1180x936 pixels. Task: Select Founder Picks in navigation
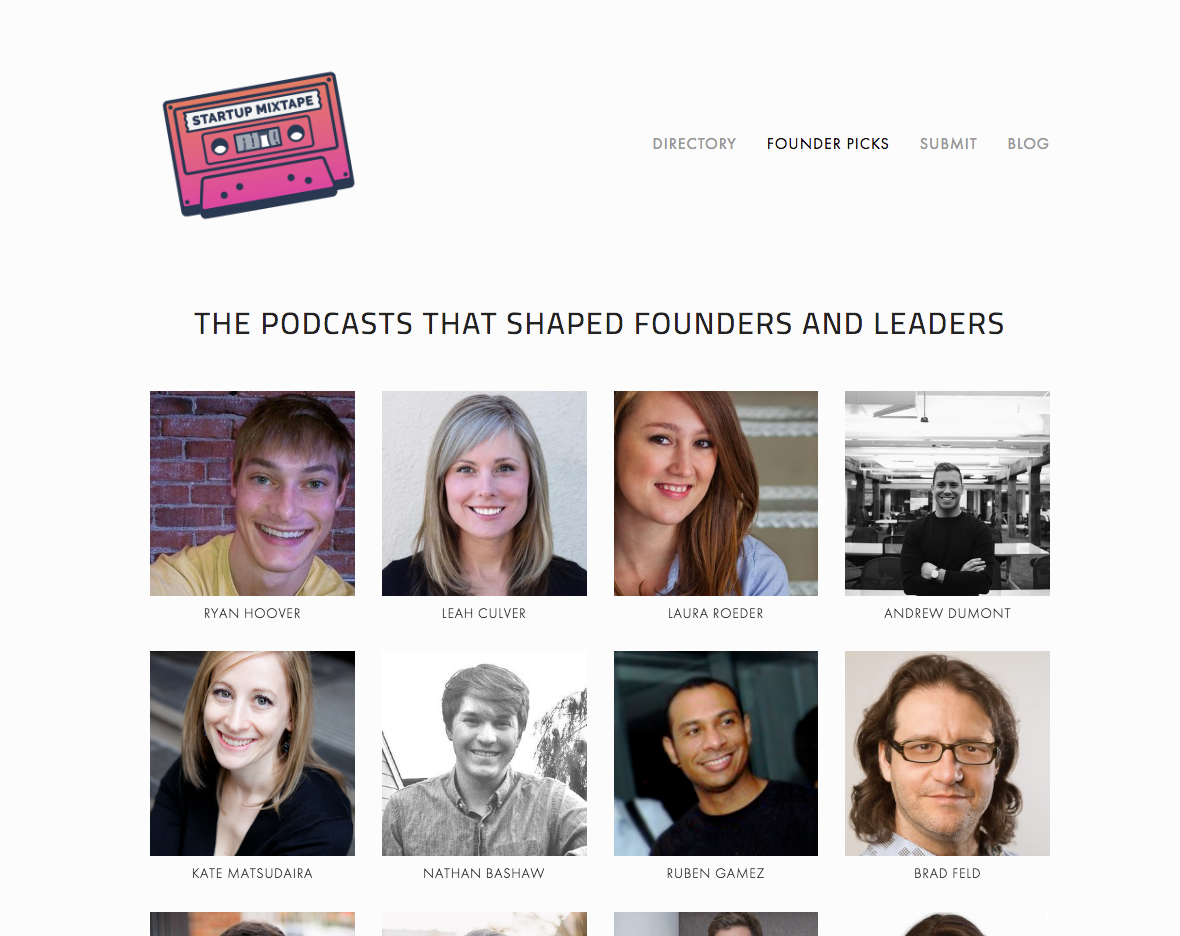tap(828, 144)
